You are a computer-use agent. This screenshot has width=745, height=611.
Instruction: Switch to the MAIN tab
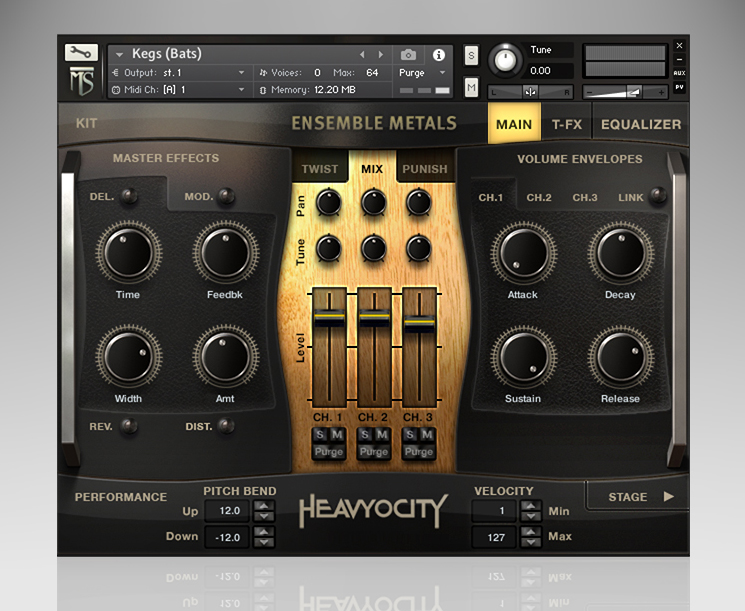pos(514,124)
